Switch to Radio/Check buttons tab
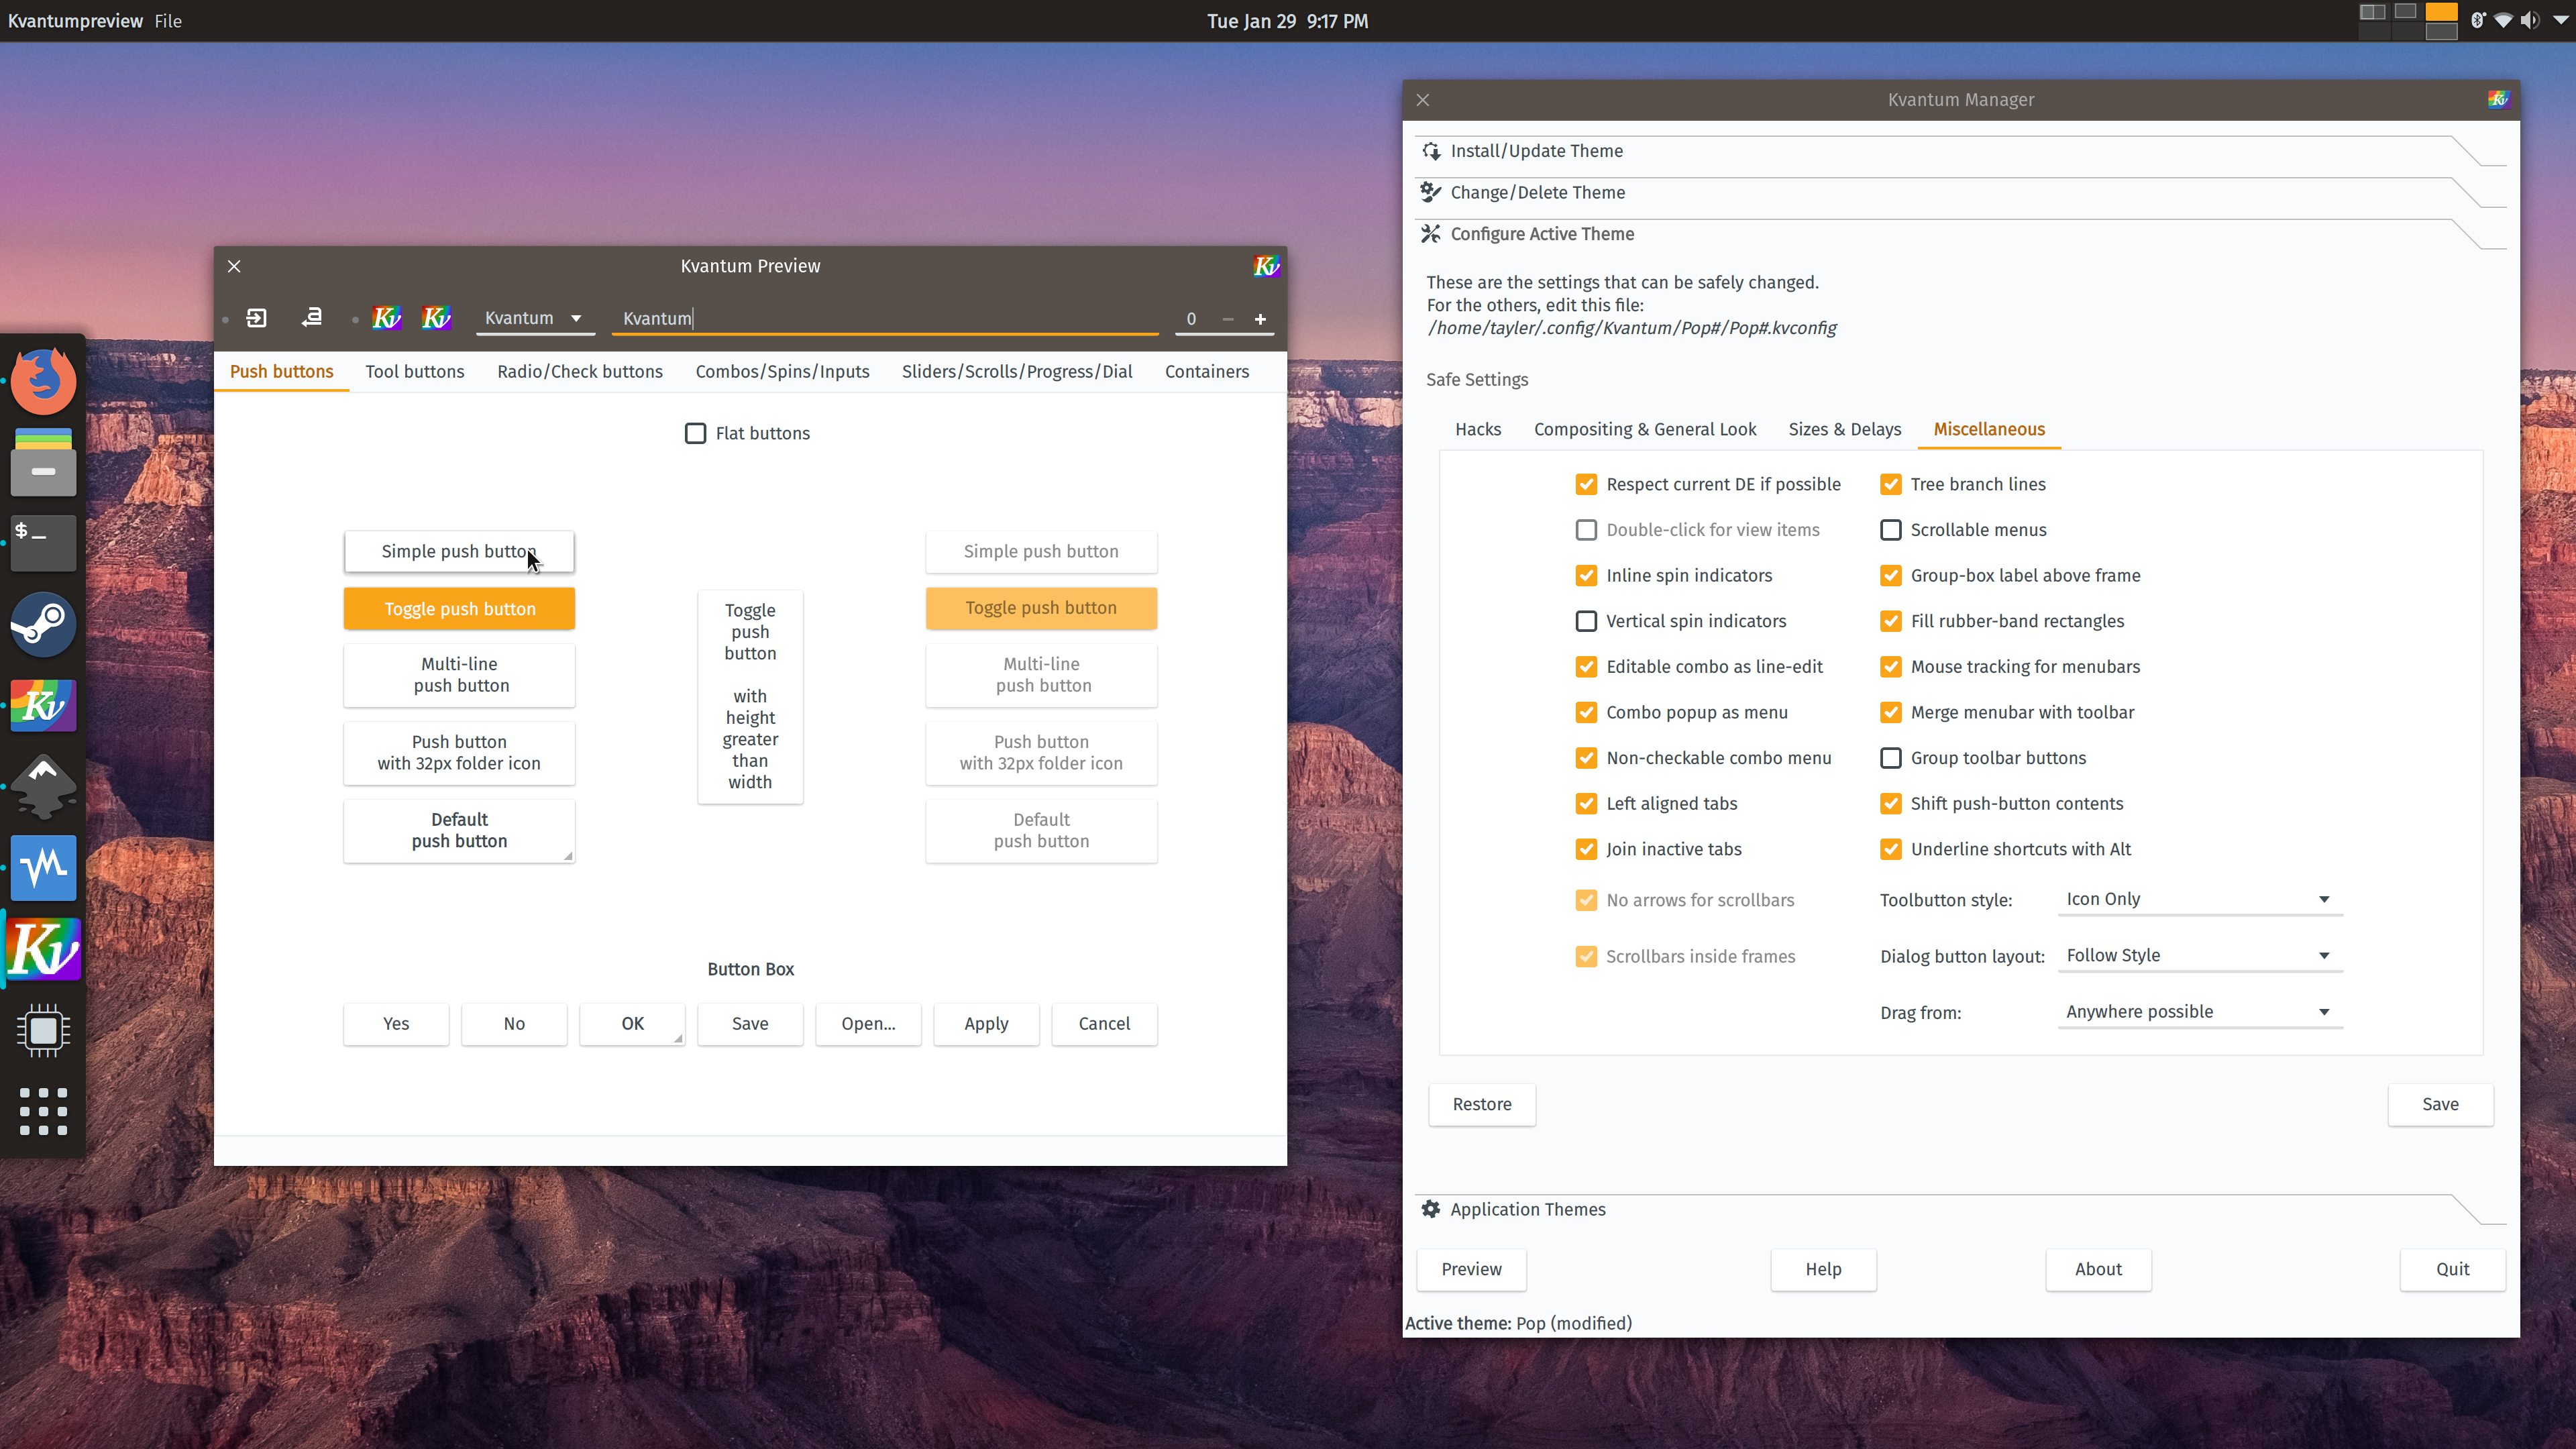 coord(580,371)
